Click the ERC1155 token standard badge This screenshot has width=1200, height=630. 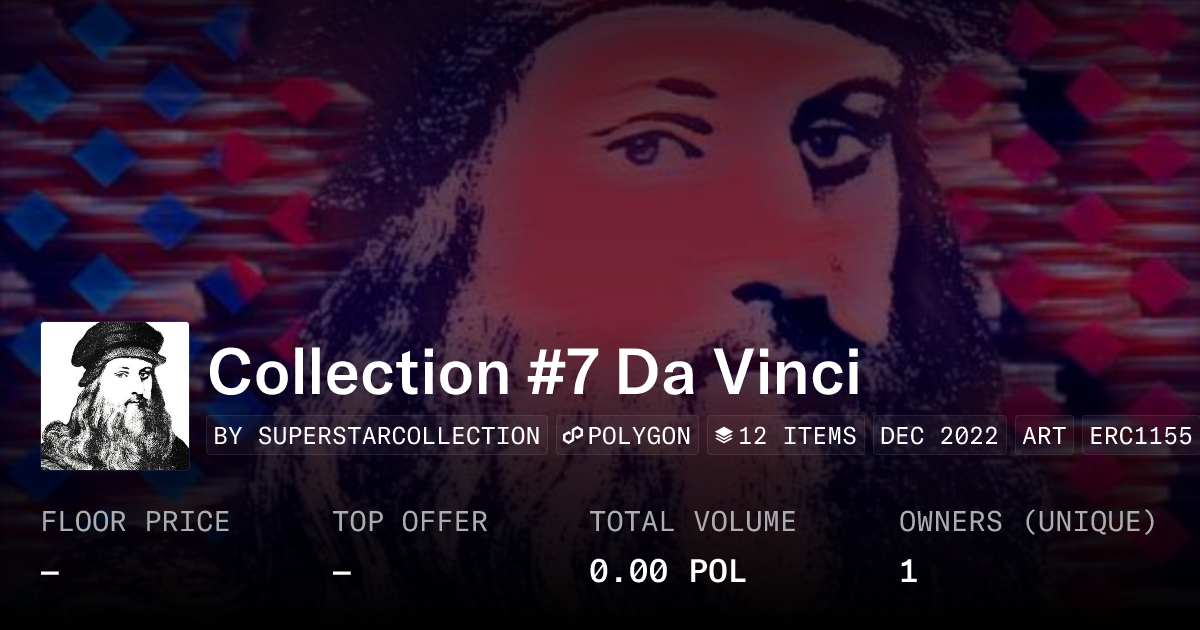coord(1141,436)
